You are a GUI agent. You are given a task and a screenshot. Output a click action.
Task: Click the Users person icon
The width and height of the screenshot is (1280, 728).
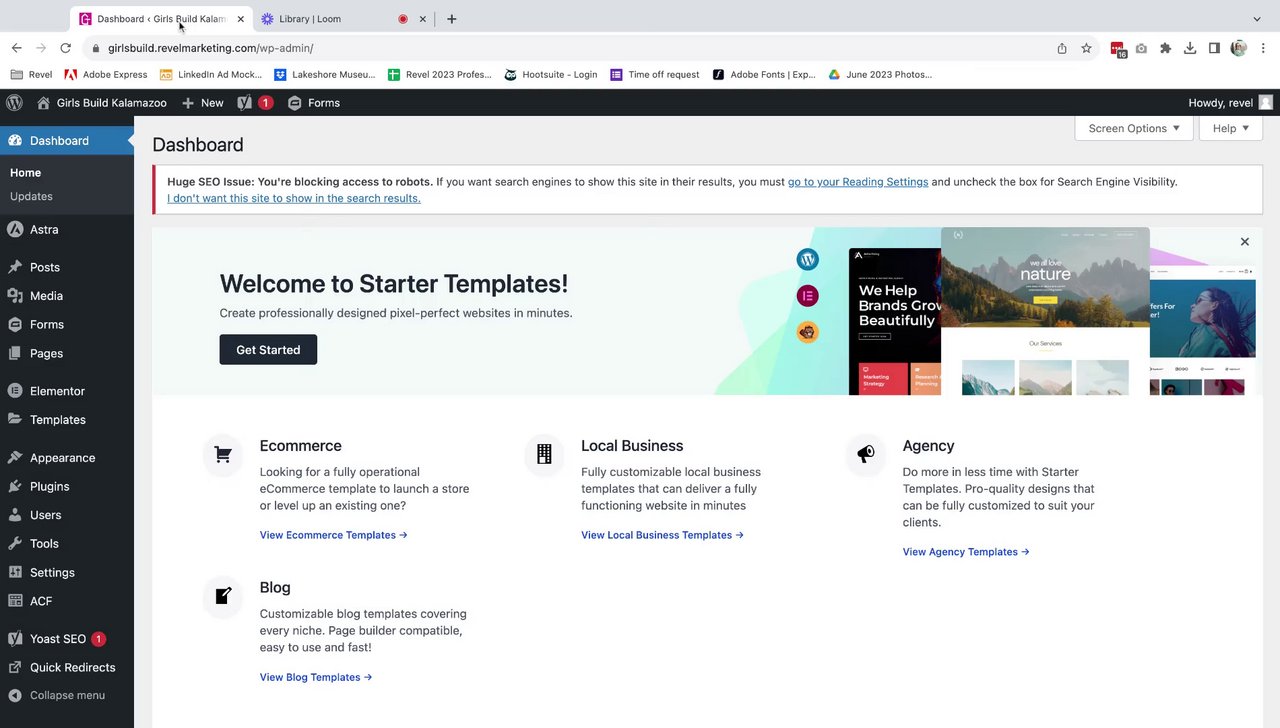point(15,515)
